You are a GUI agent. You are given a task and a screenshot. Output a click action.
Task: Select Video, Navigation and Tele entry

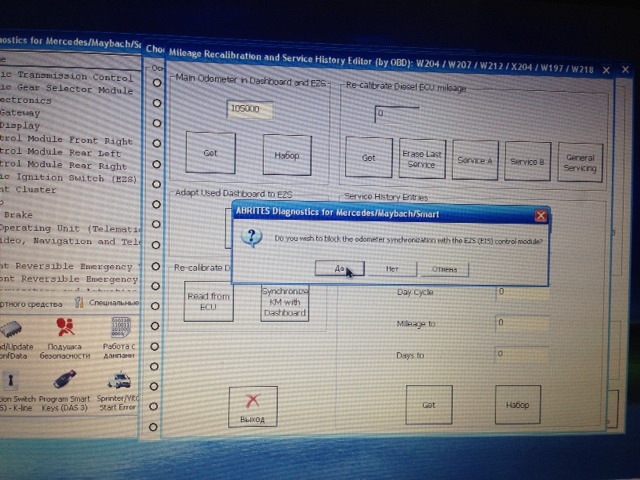70,241
